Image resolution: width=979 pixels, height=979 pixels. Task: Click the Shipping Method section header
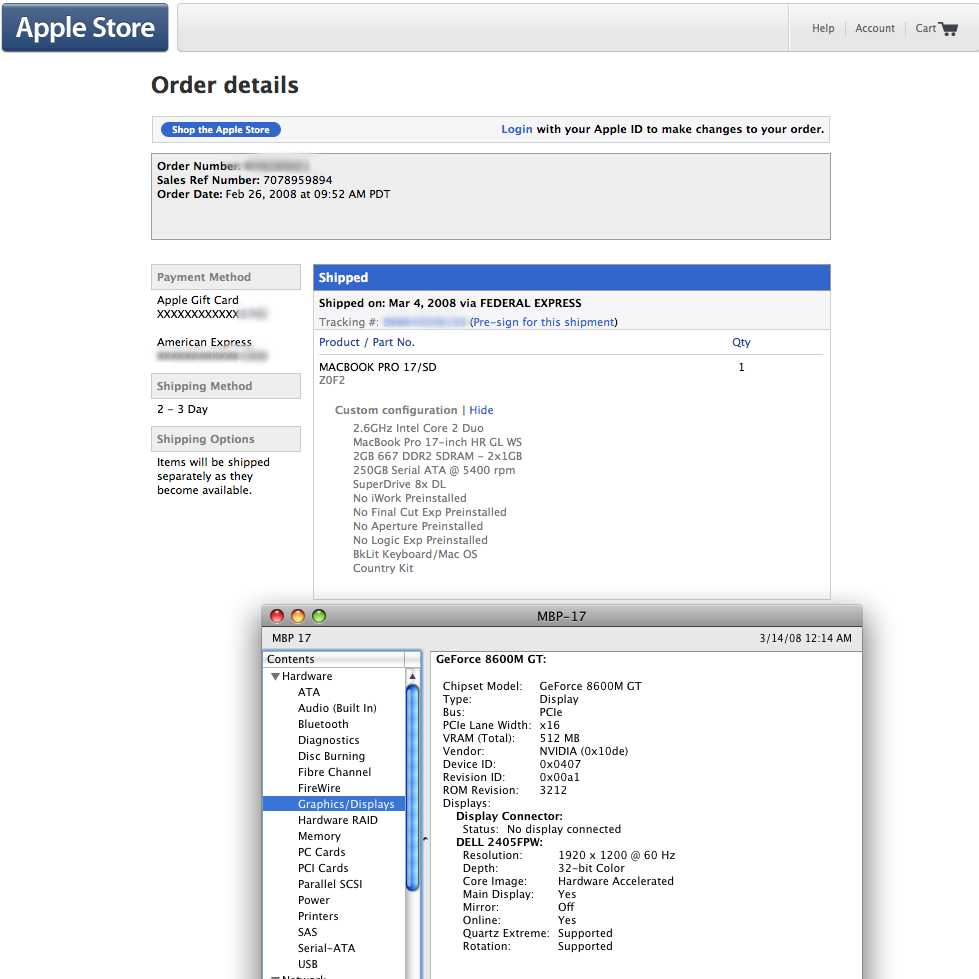225,386
